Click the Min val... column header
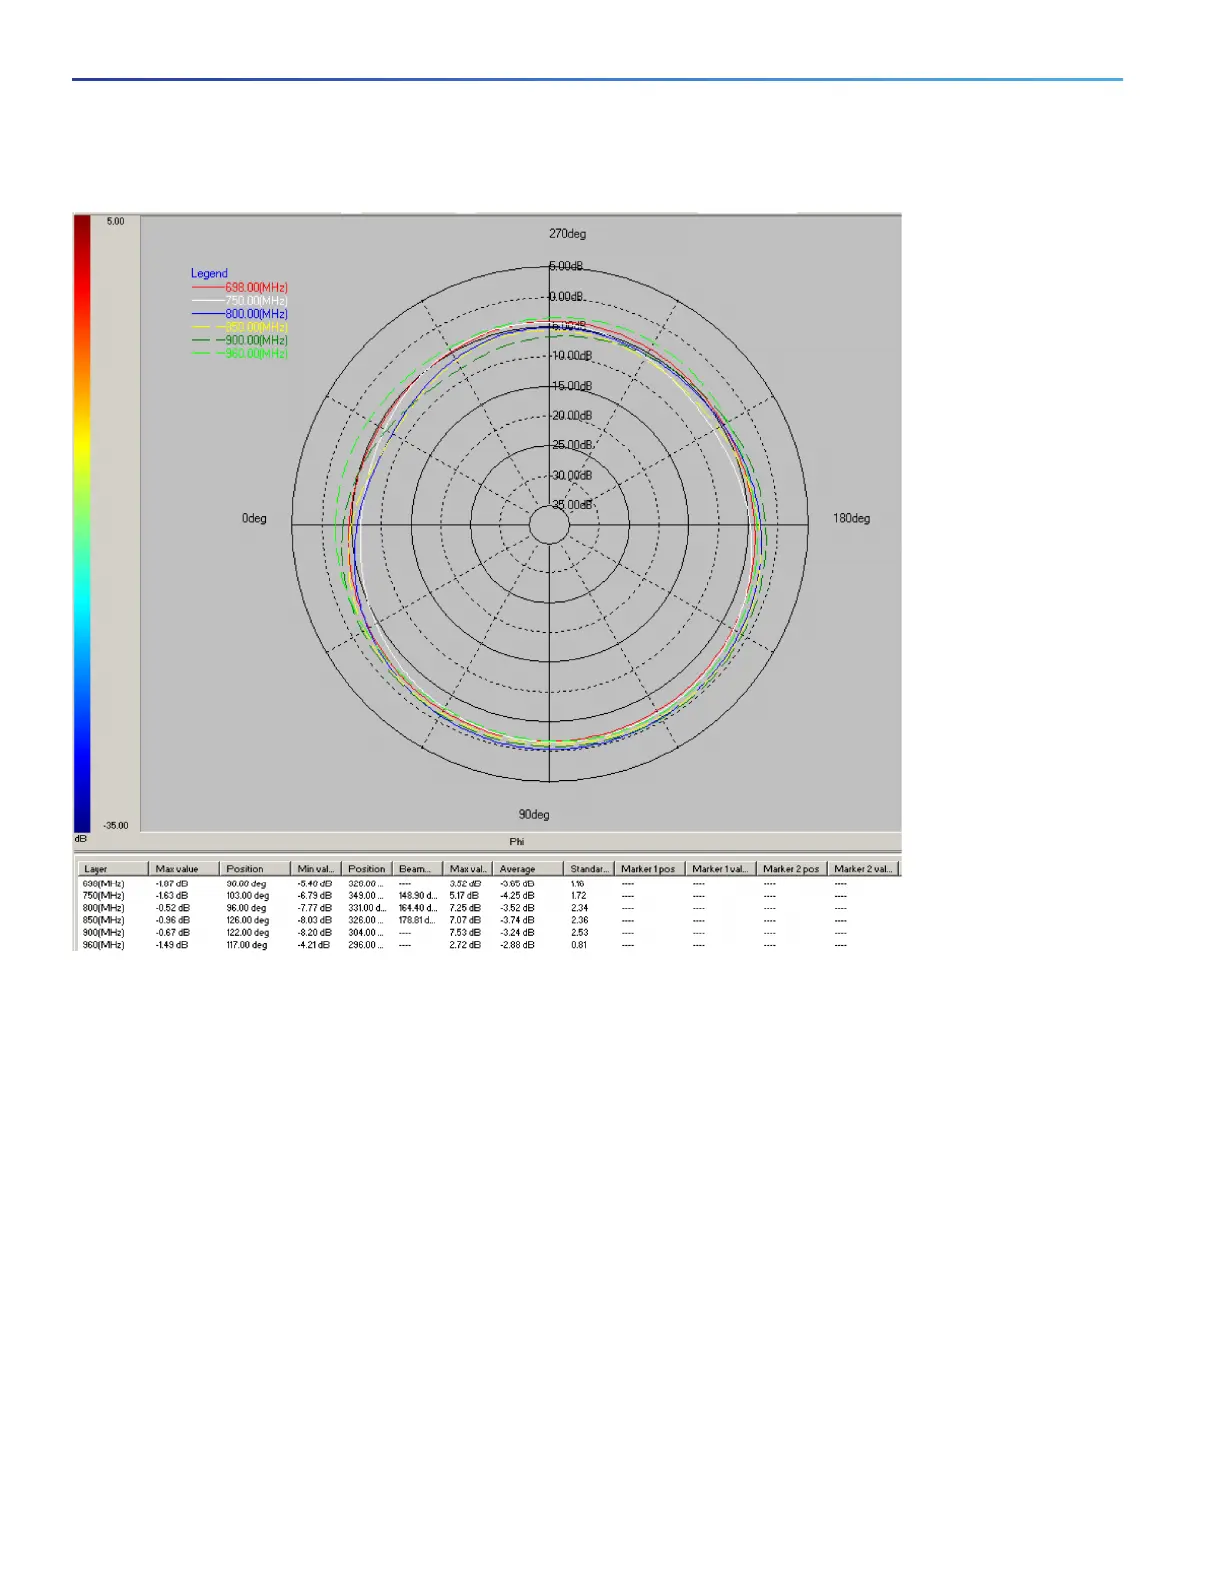The width and height of the screenshot is (1224, 1584). click(x=316, y=869)
